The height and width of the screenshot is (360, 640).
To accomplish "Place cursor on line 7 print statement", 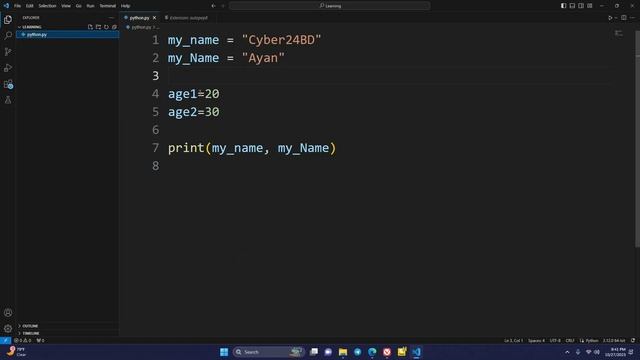I will pos(252,148).
